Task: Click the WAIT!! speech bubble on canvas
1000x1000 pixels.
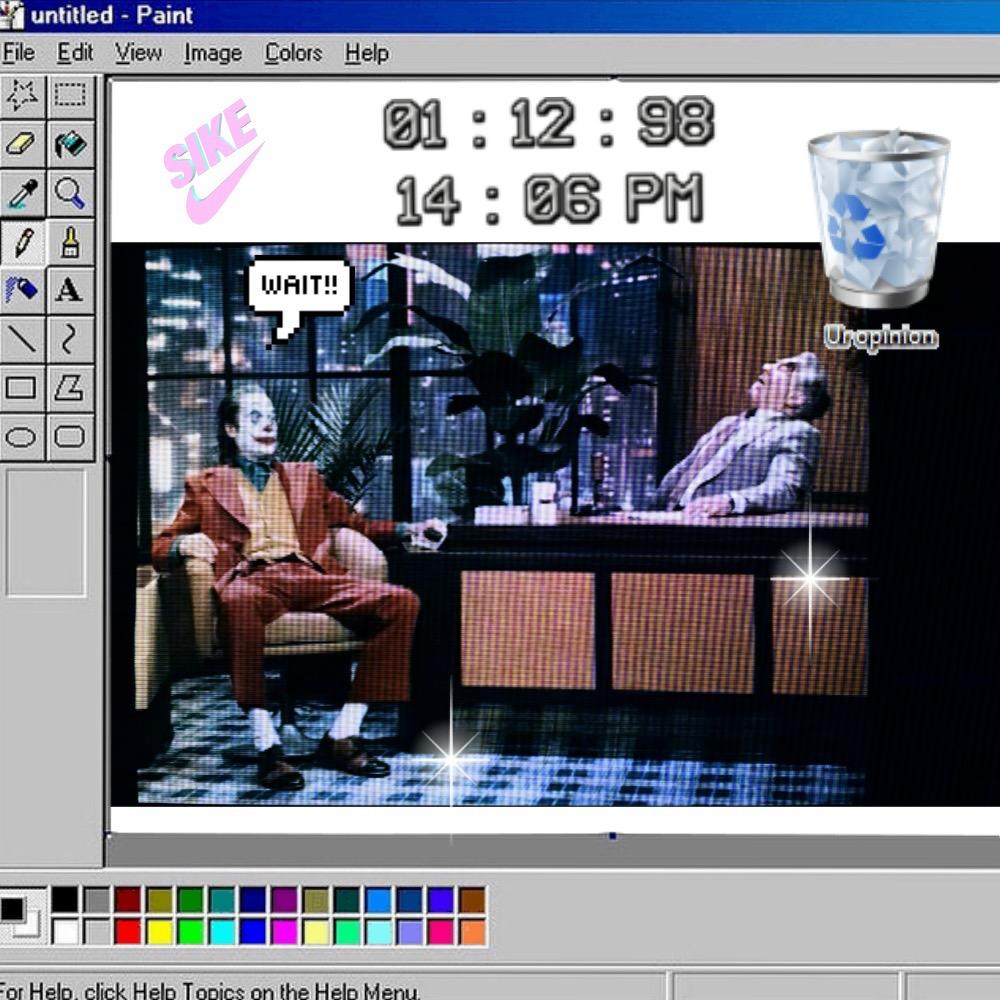Action: click(x=298, y=286)
